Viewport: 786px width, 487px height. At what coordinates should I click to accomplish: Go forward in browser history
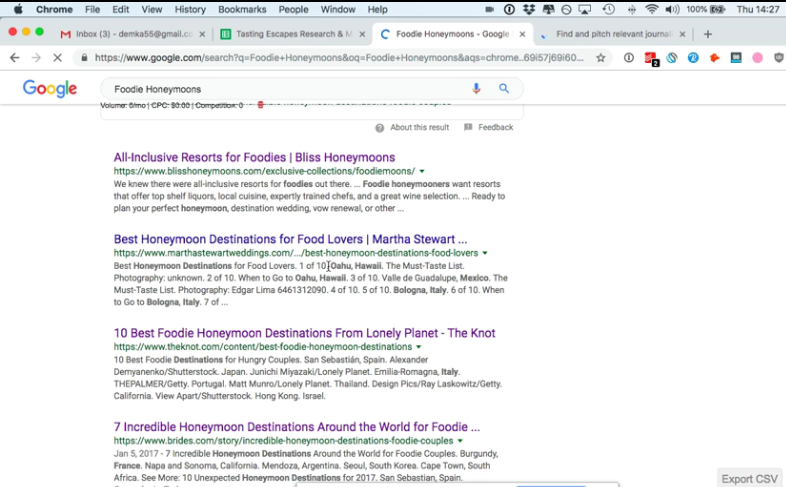36,58
